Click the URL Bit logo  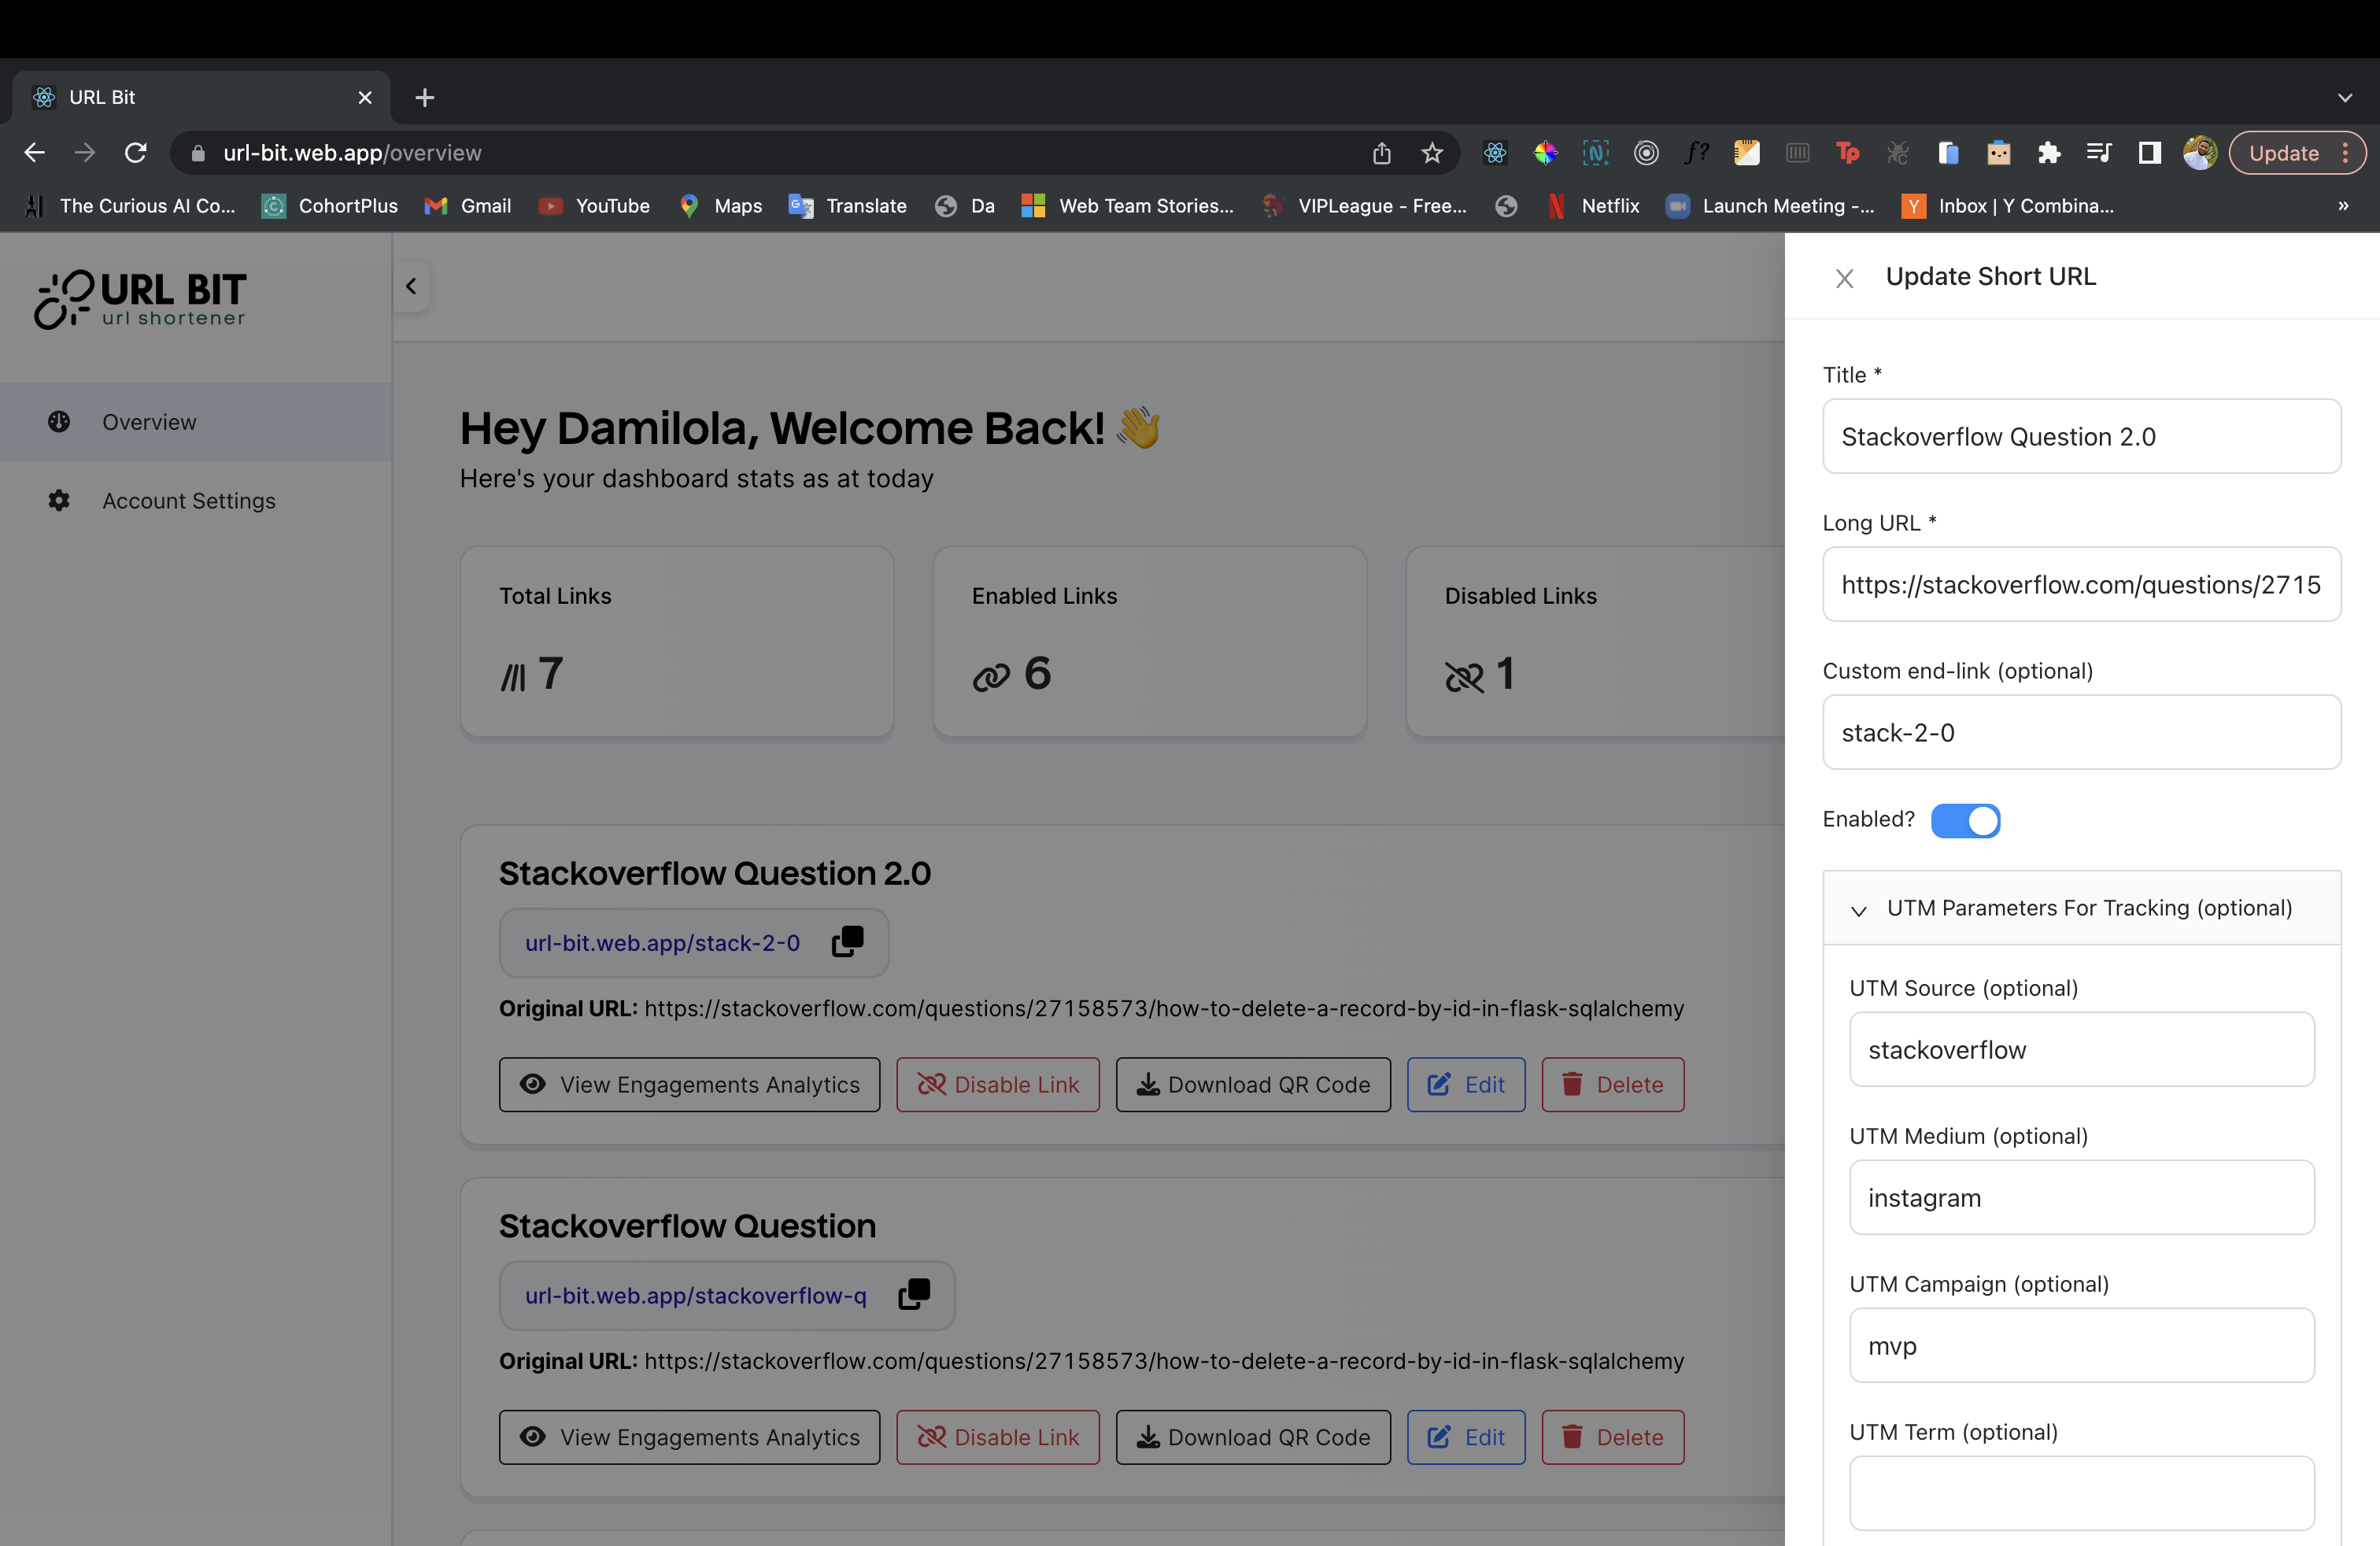pos(140,298)
